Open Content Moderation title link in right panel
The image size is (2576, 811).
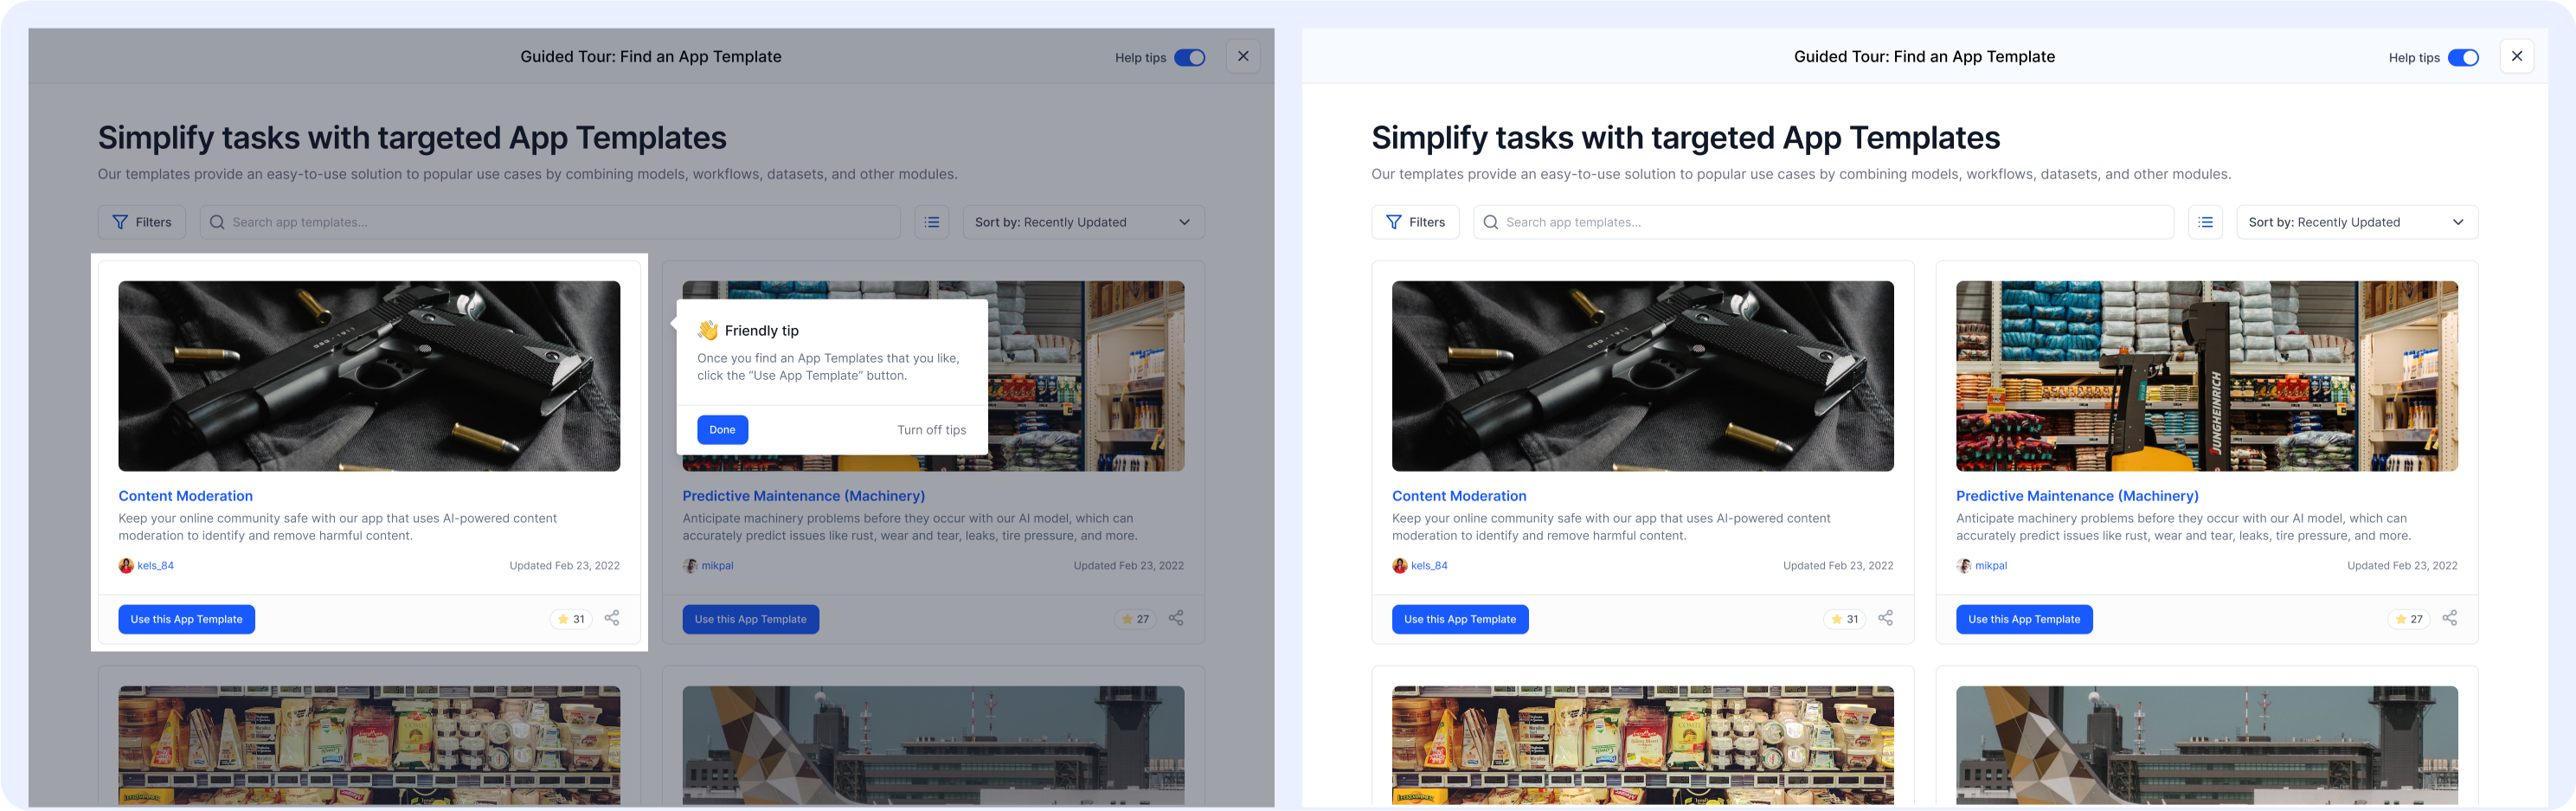(1459, 496)
